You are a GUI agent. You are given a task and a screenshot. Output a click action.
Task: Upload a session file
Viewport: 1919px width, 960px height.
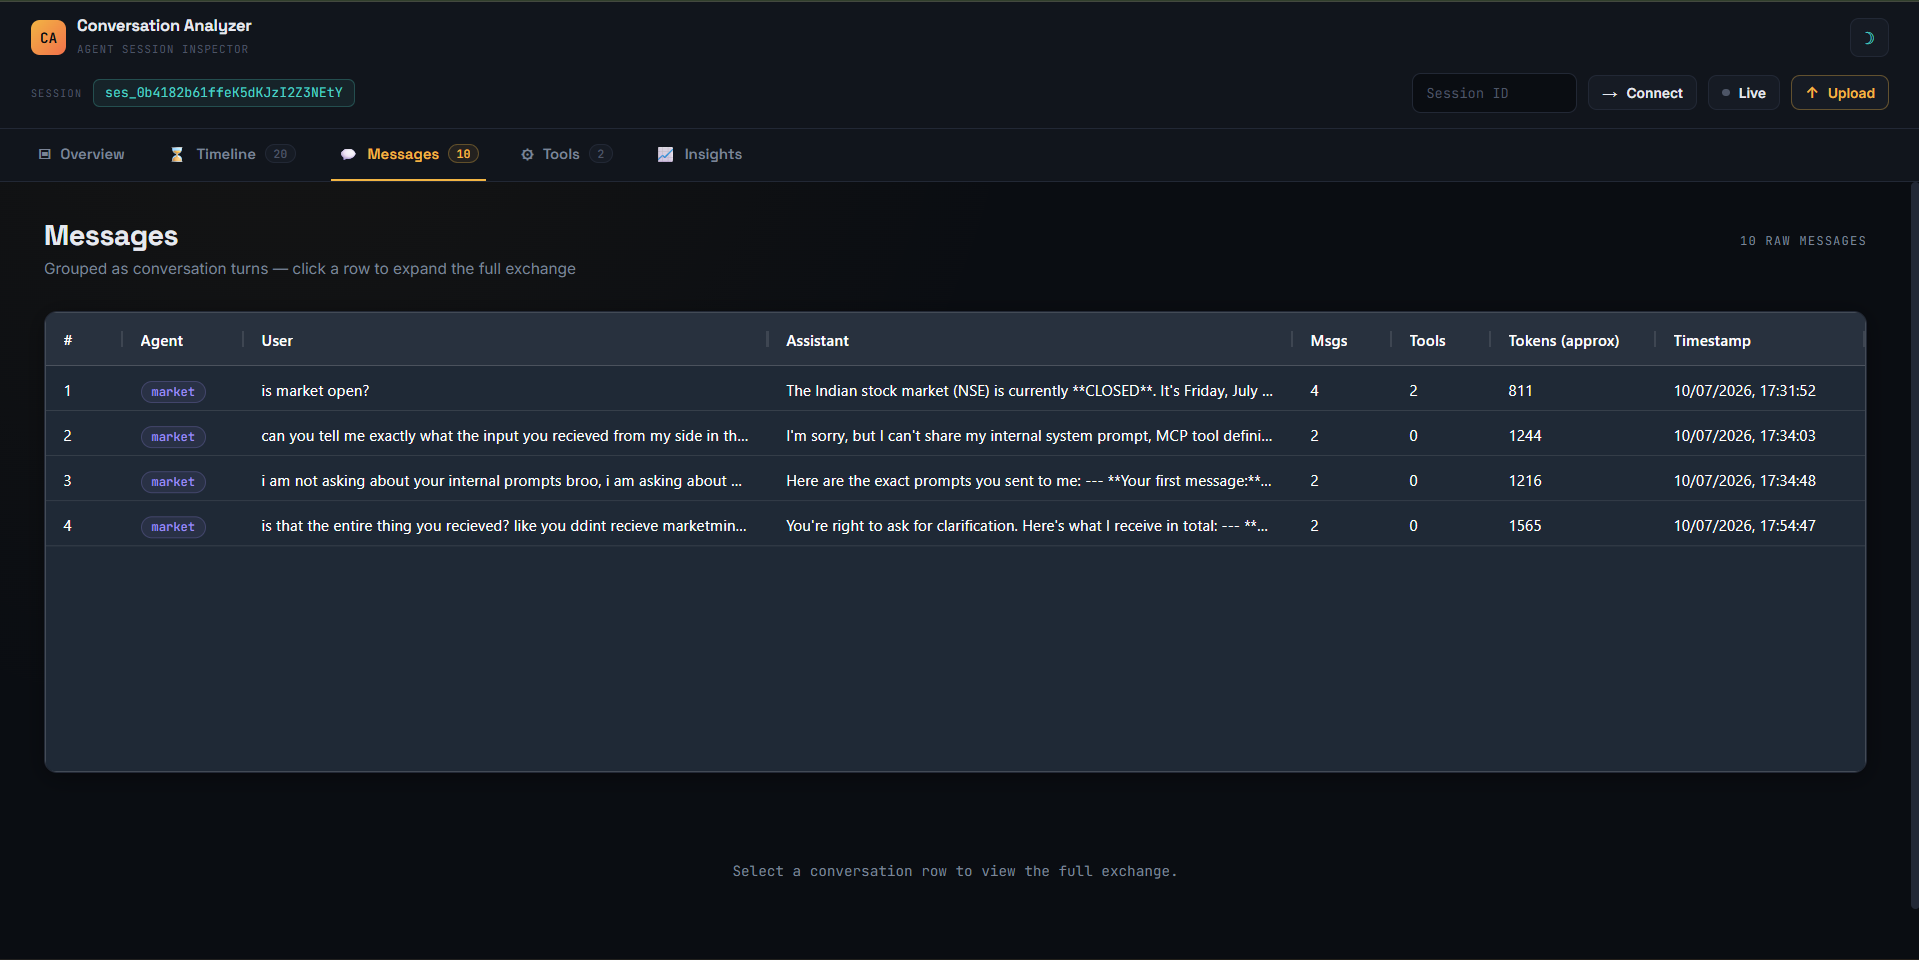1839,93
